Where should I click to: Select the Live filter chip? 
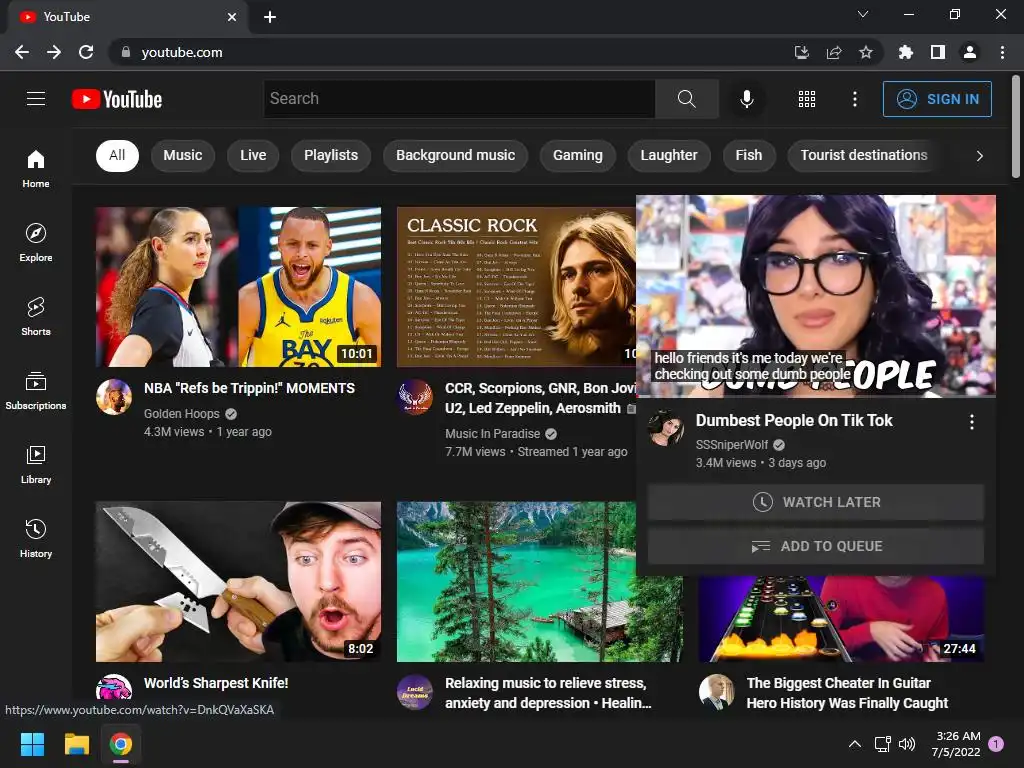pyautogui.click(x=253, y=155)
